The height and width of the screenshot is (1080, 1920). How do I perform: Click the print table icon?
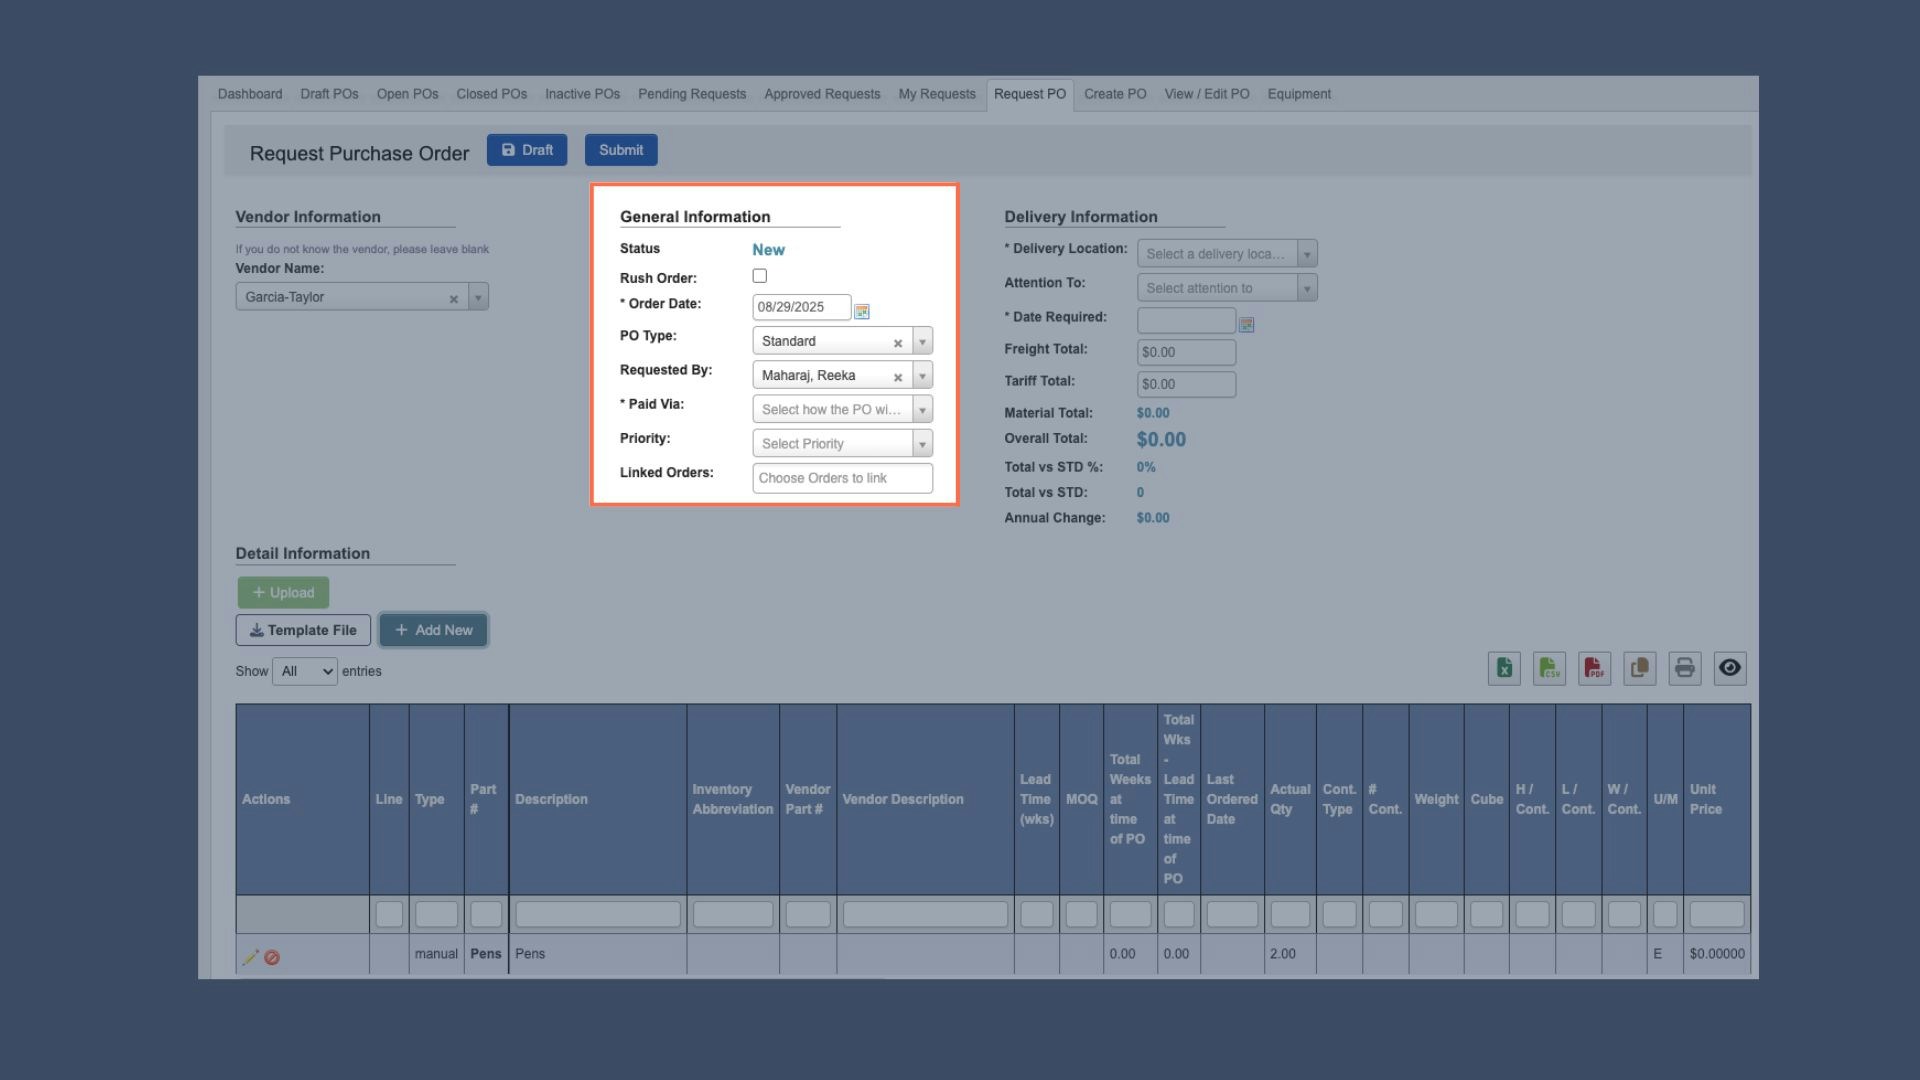pyautogui.click(x=1685, y=668)
